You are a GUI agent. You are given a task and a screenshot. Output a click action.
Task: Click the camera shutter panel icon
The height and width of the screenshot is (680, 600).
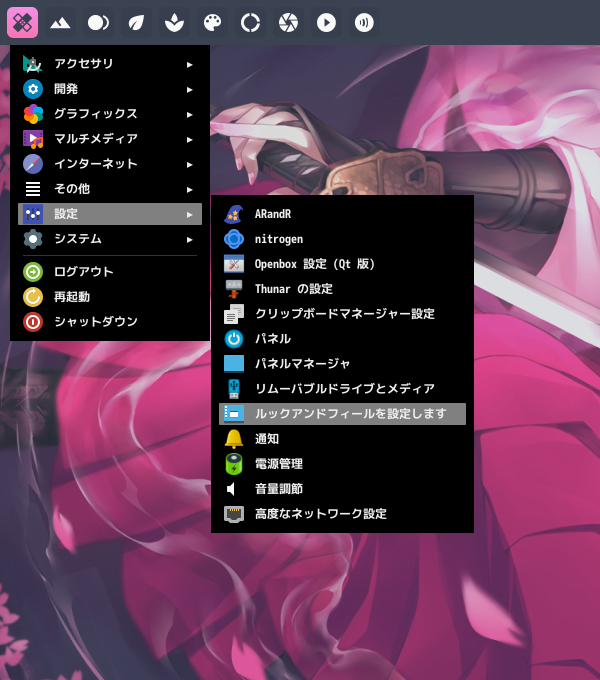point(288,23)
